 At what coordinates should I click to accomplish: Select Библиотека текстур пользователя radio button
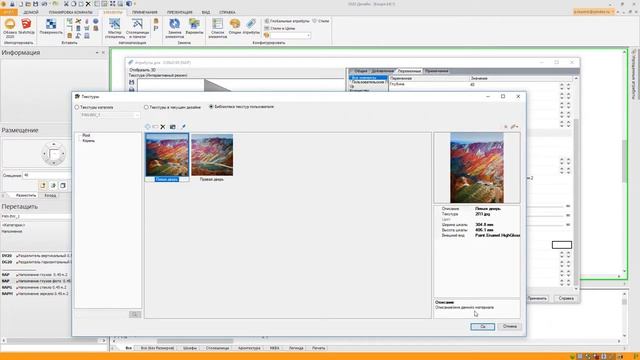(x=211, y=107)
